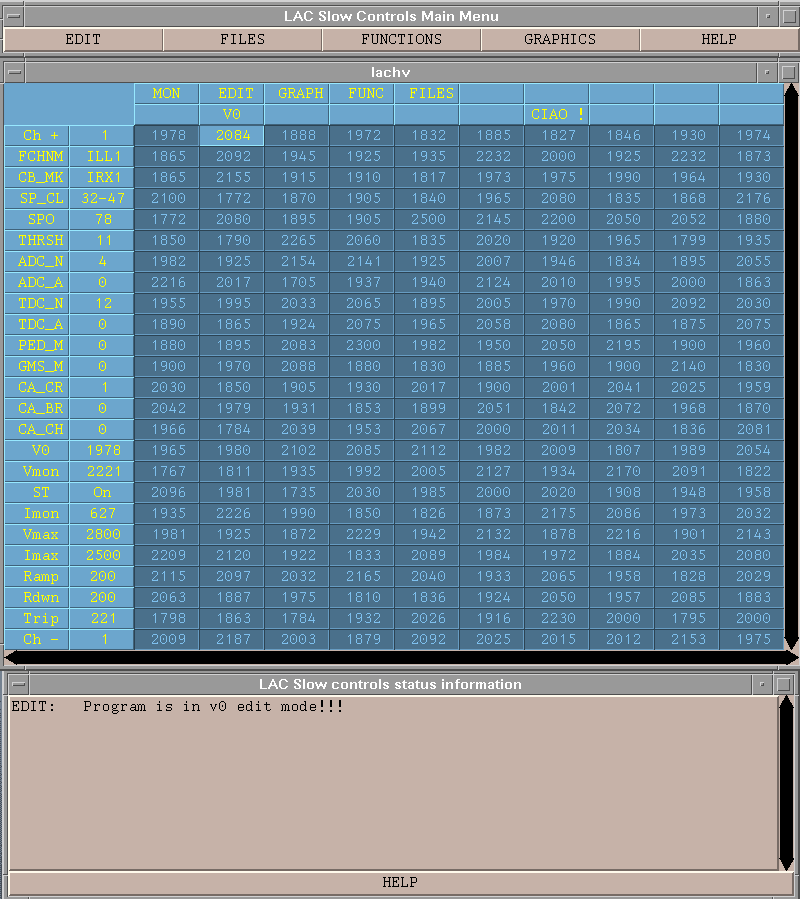Click the CA_BR label cell

[x=37, y=408]
